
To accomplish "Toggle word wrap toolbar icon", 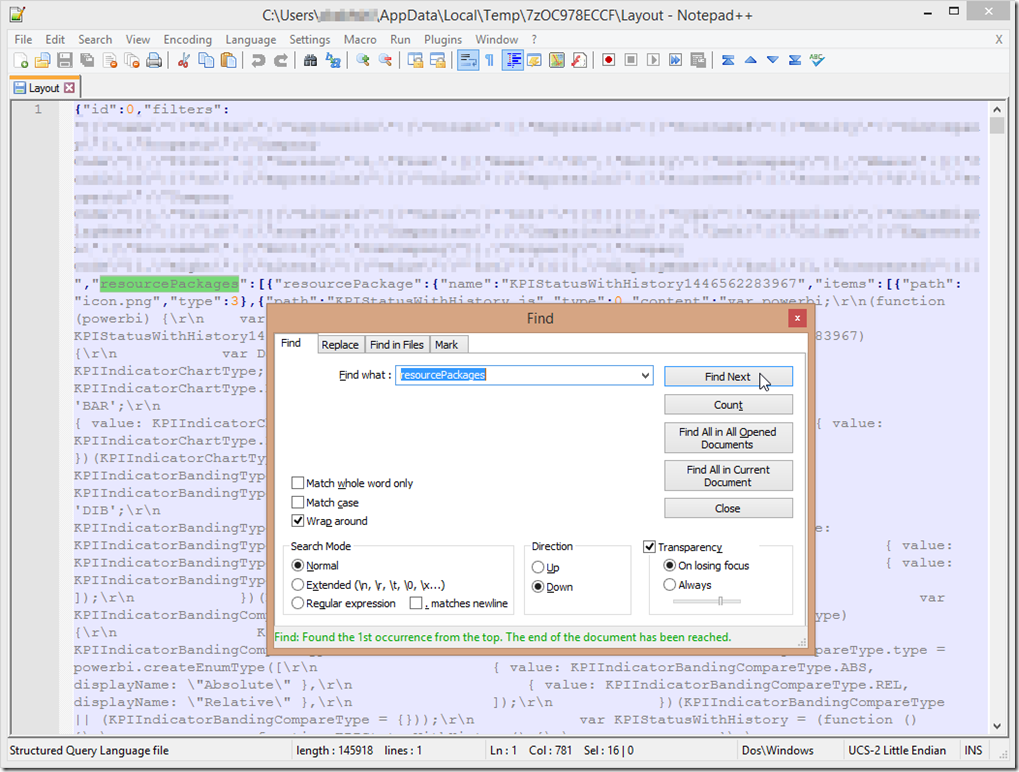I will click(468, 60).
